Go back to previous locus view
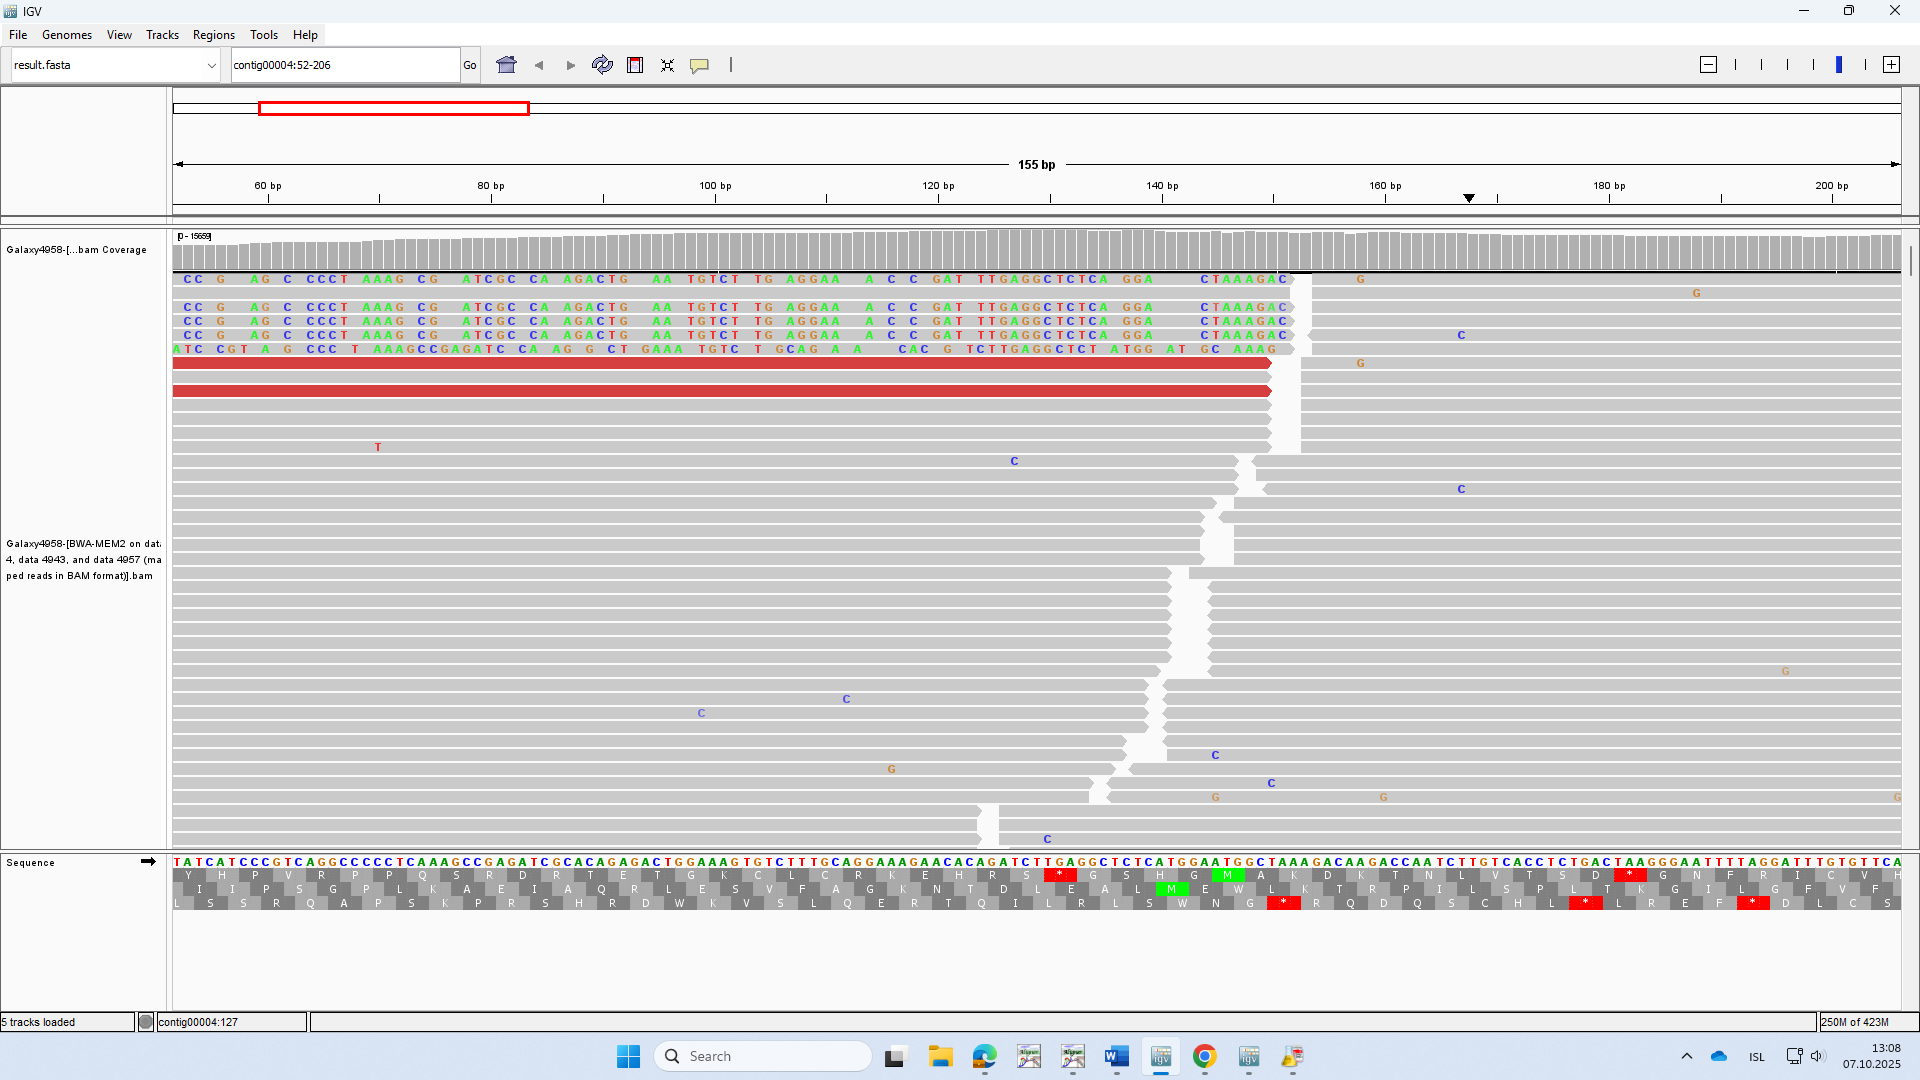 tap(539, 65)
